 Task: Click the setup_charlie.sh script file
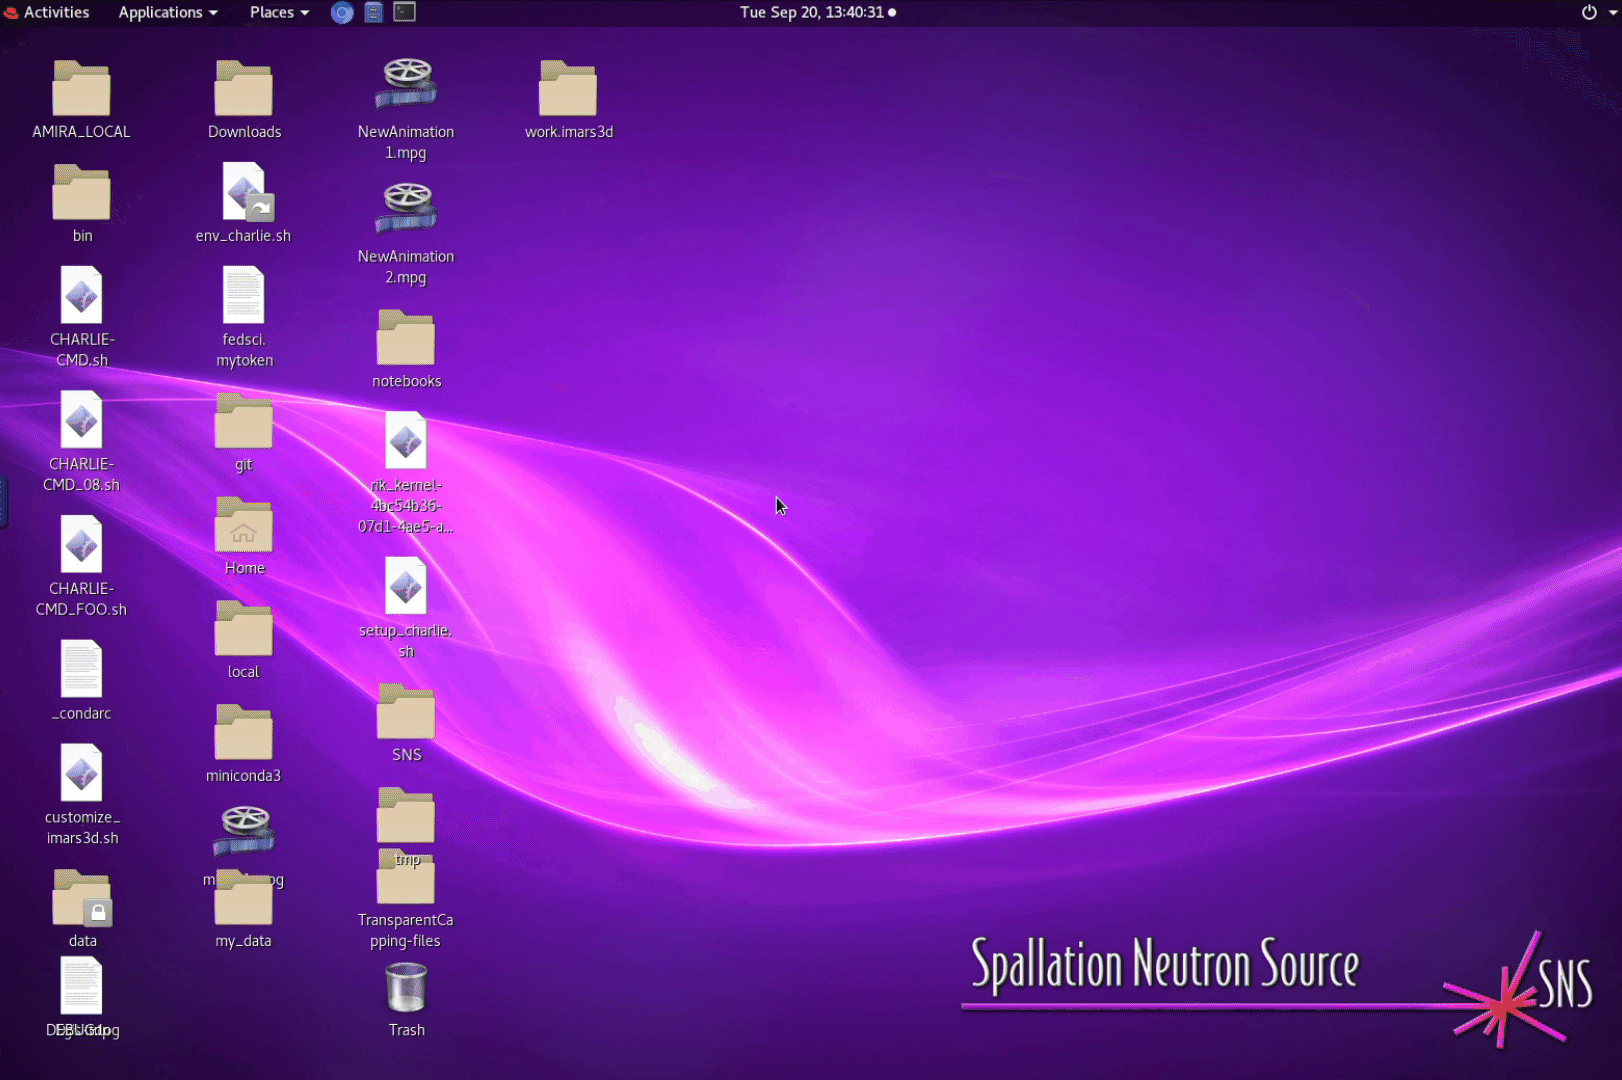click(405, 587)
